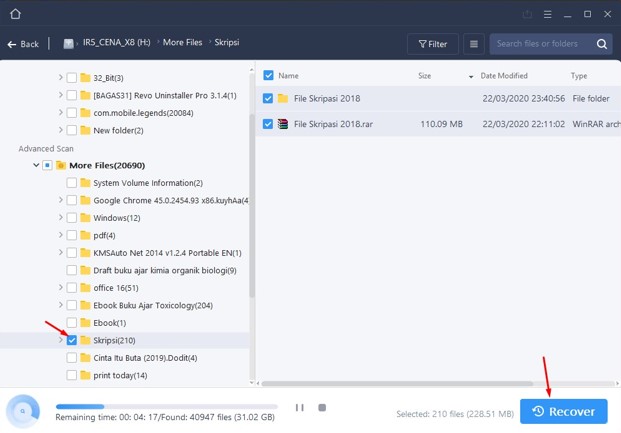Select the office 16(51) folder icon
This screenshot has width=621, height=433.
coord(85,288)
